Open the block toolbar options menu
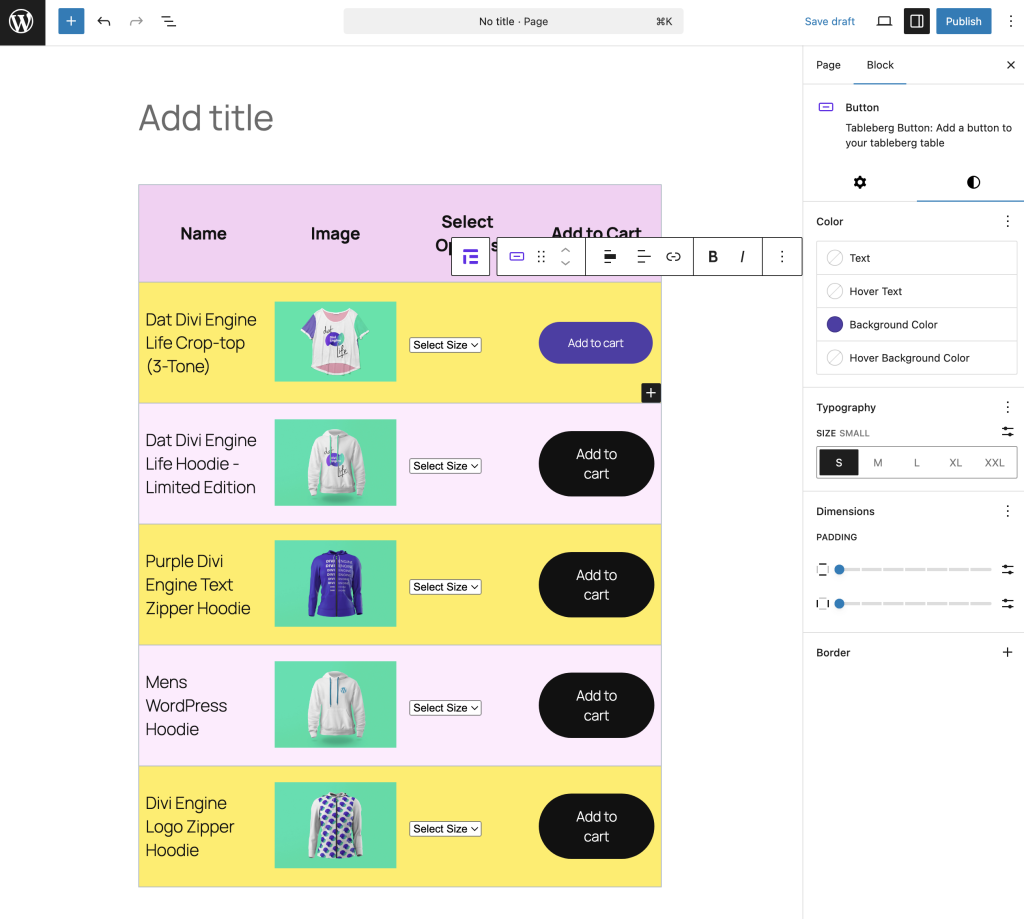This screenshot has height=919, width=1024. [x=782, y=257]
